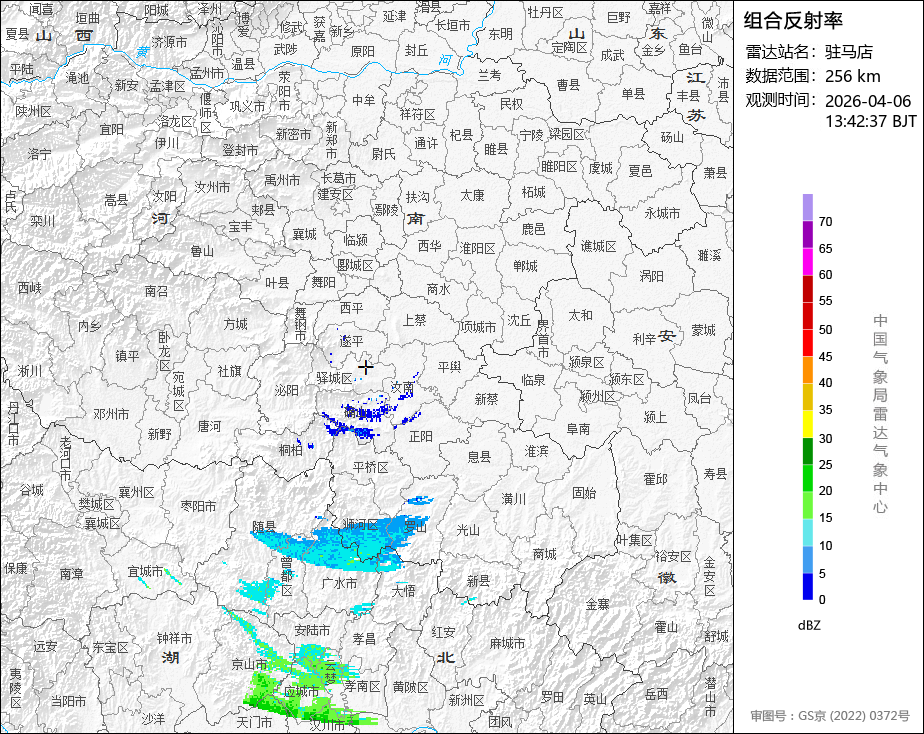Image resolution: width=924 pixels, height=734 pixels.
Task: Click the cyan 10–15 dBZ legend swatch
Action: (807, 532)
